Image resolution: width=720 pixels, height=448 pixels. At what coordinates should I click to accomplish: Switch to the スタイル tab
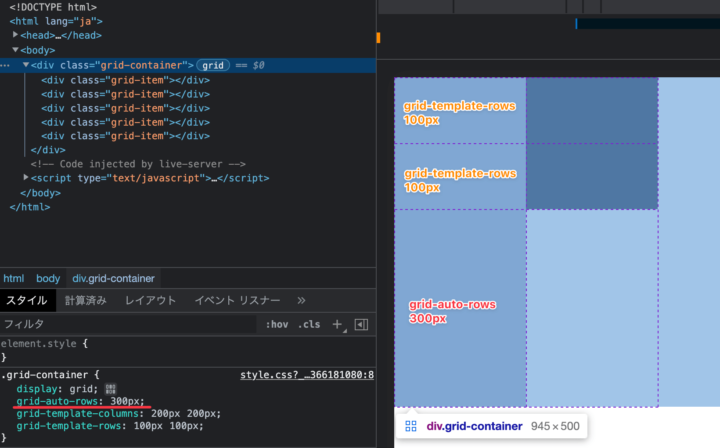(27, 301)
